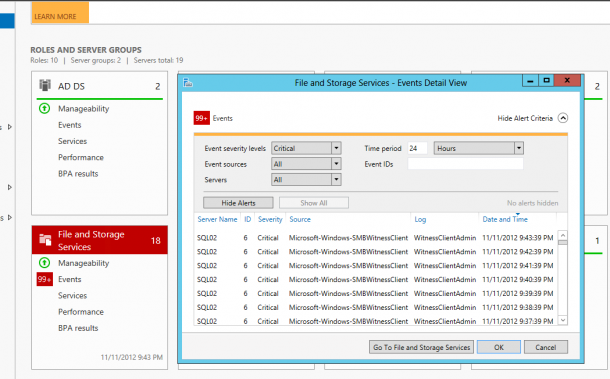Screen dimensions: 610x379
Task: Click server count 18 on File and Storage tile
Action: tap(156, 240)
